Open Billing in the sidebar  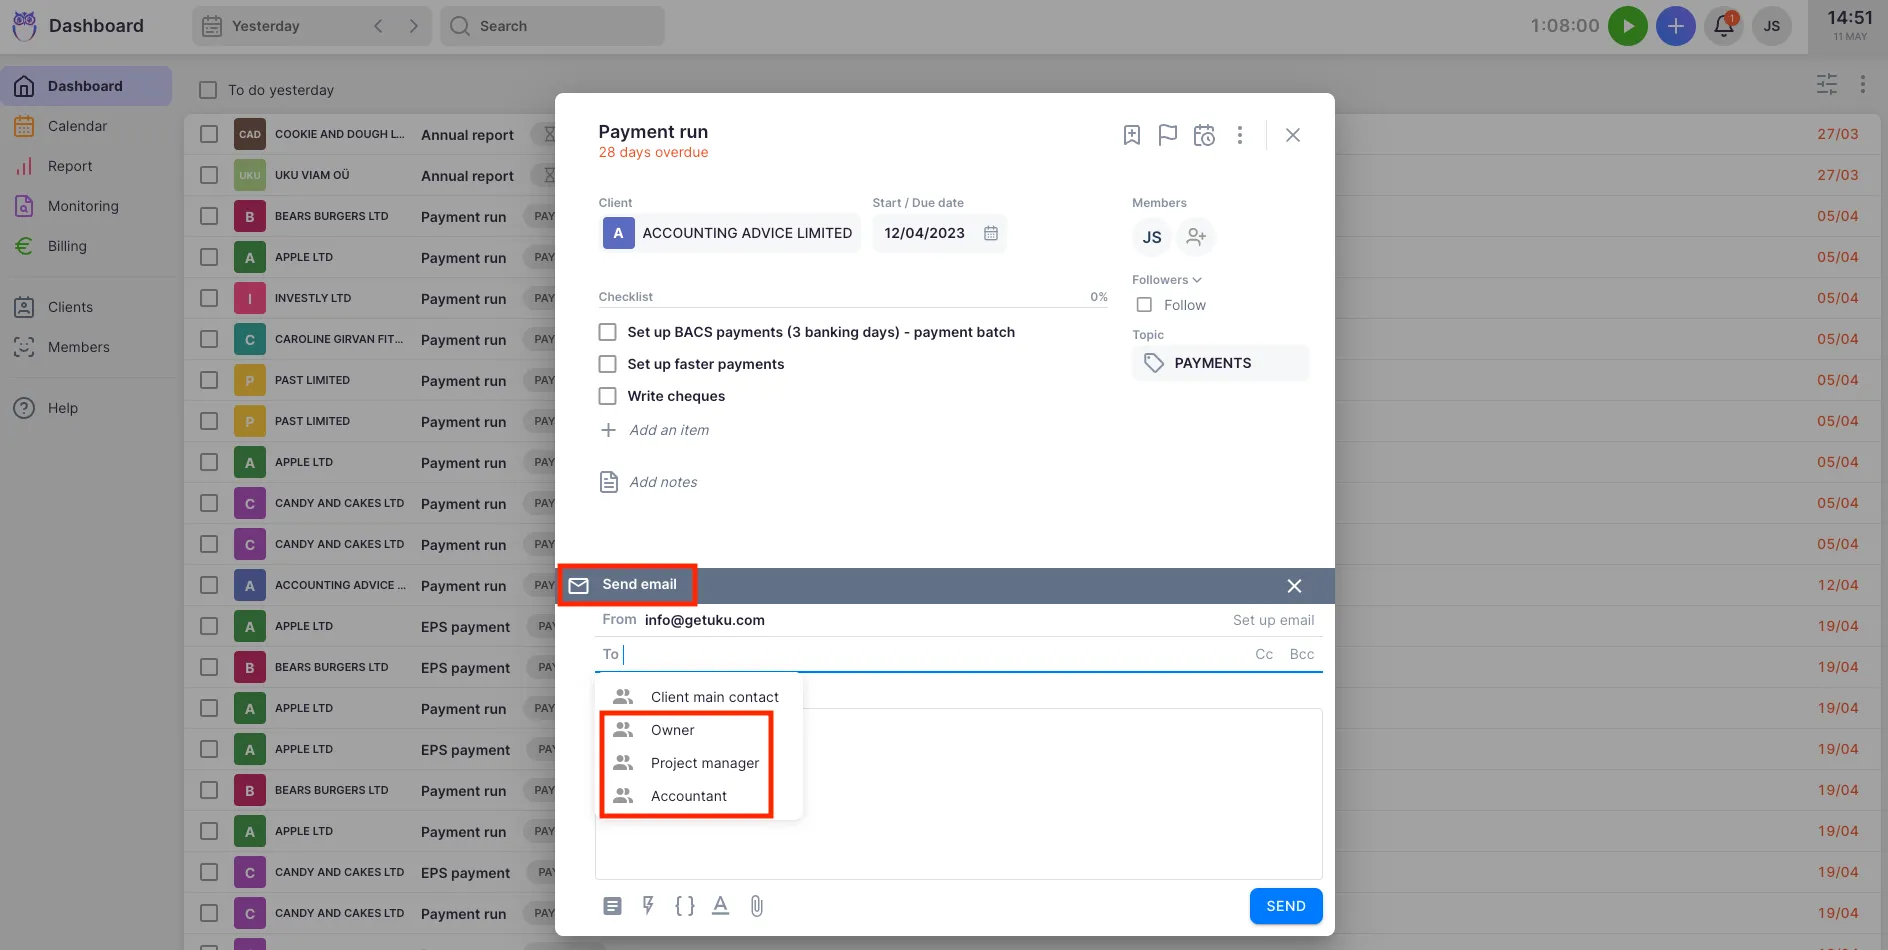pos(67,246)
